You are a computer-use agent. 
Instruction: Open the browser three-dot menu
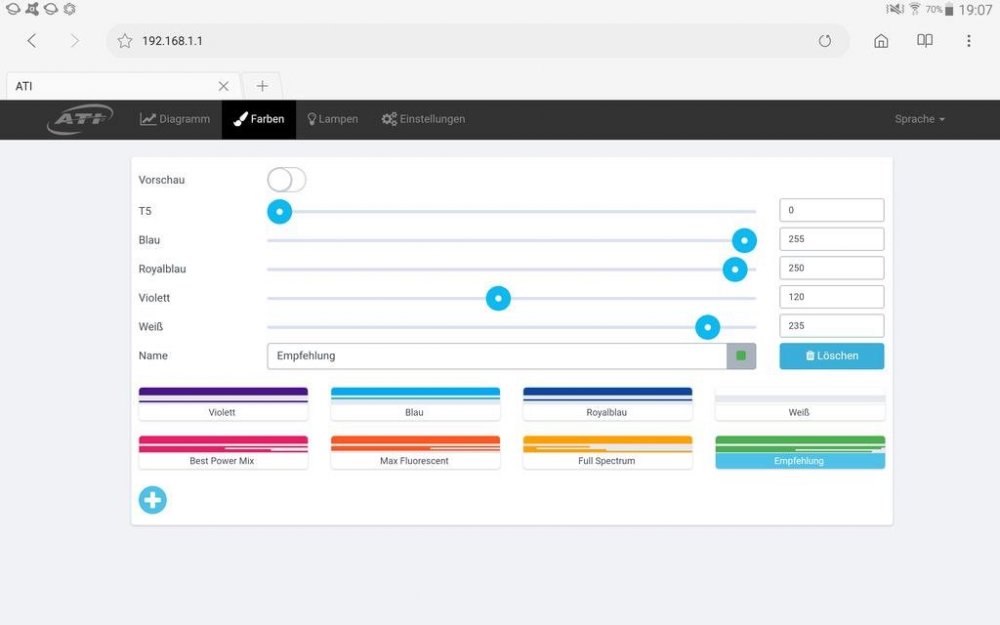pos(968,41)
